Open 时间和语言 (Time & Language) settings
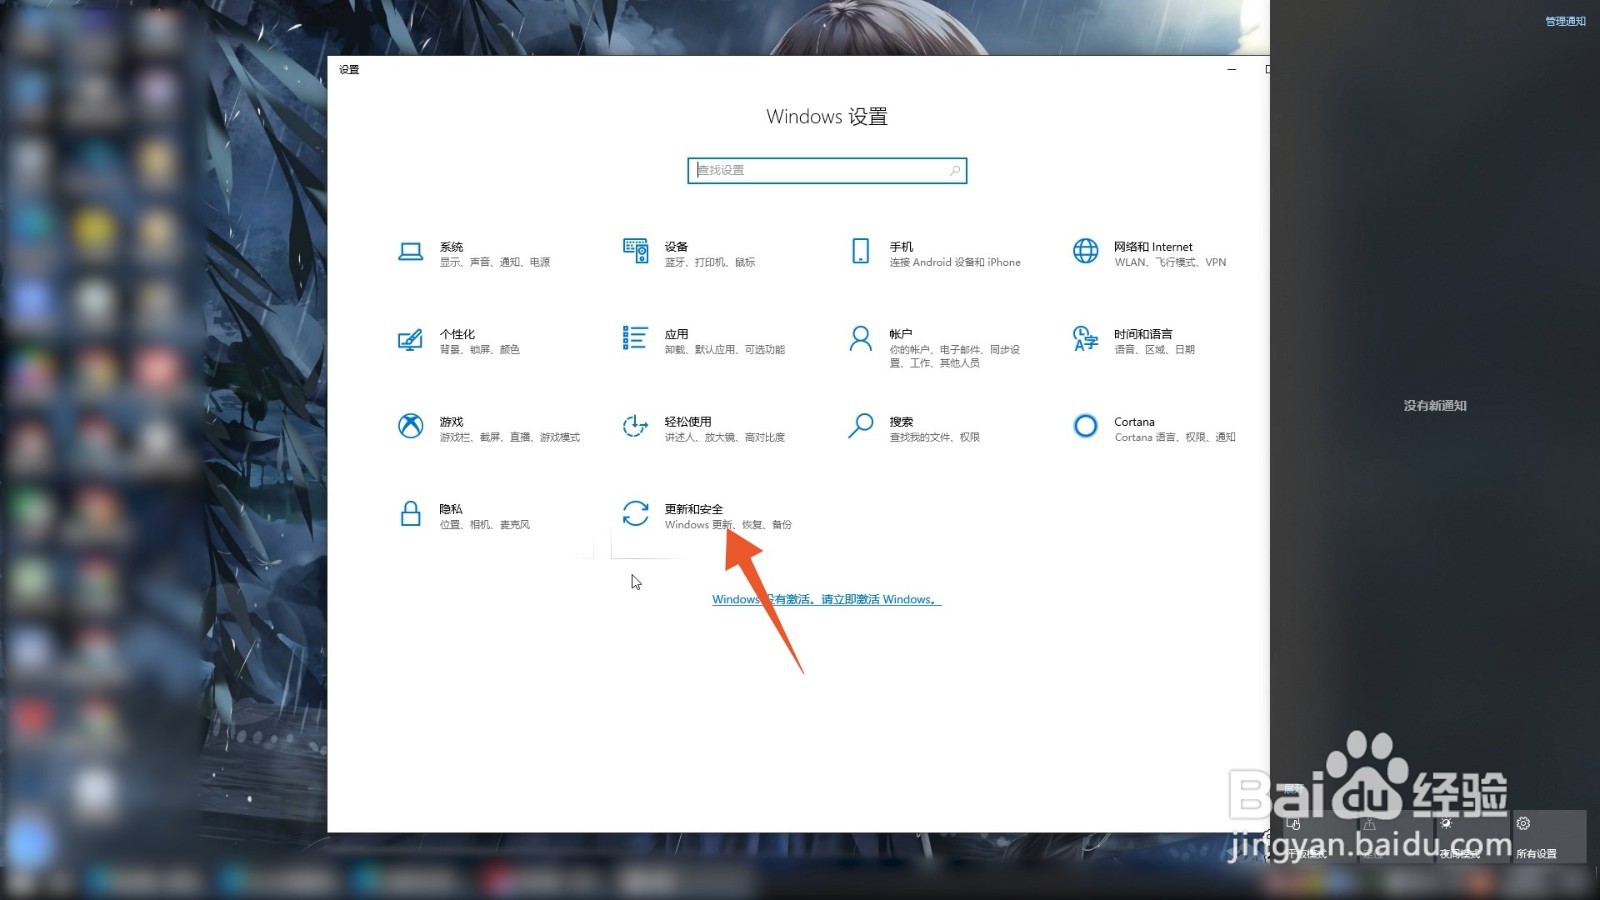The image size is (1600, 900). coord(1134,341)
